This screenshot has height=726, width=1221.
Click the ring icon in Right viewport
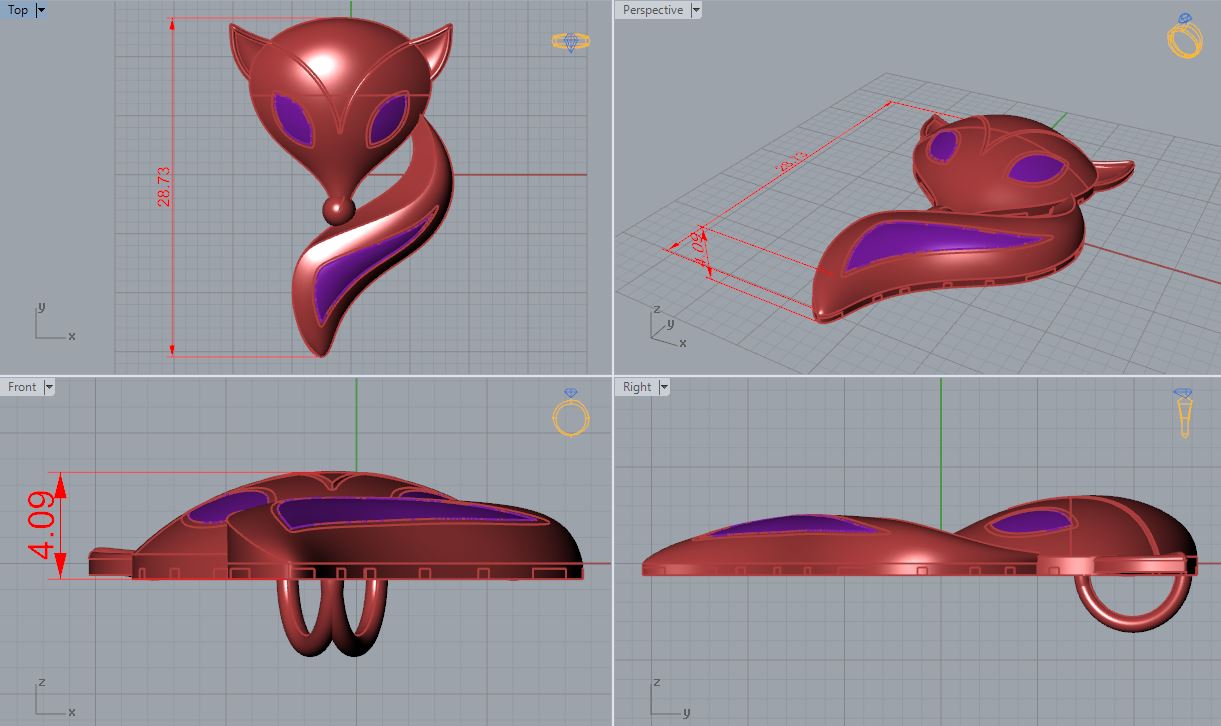click(1185, 412)
